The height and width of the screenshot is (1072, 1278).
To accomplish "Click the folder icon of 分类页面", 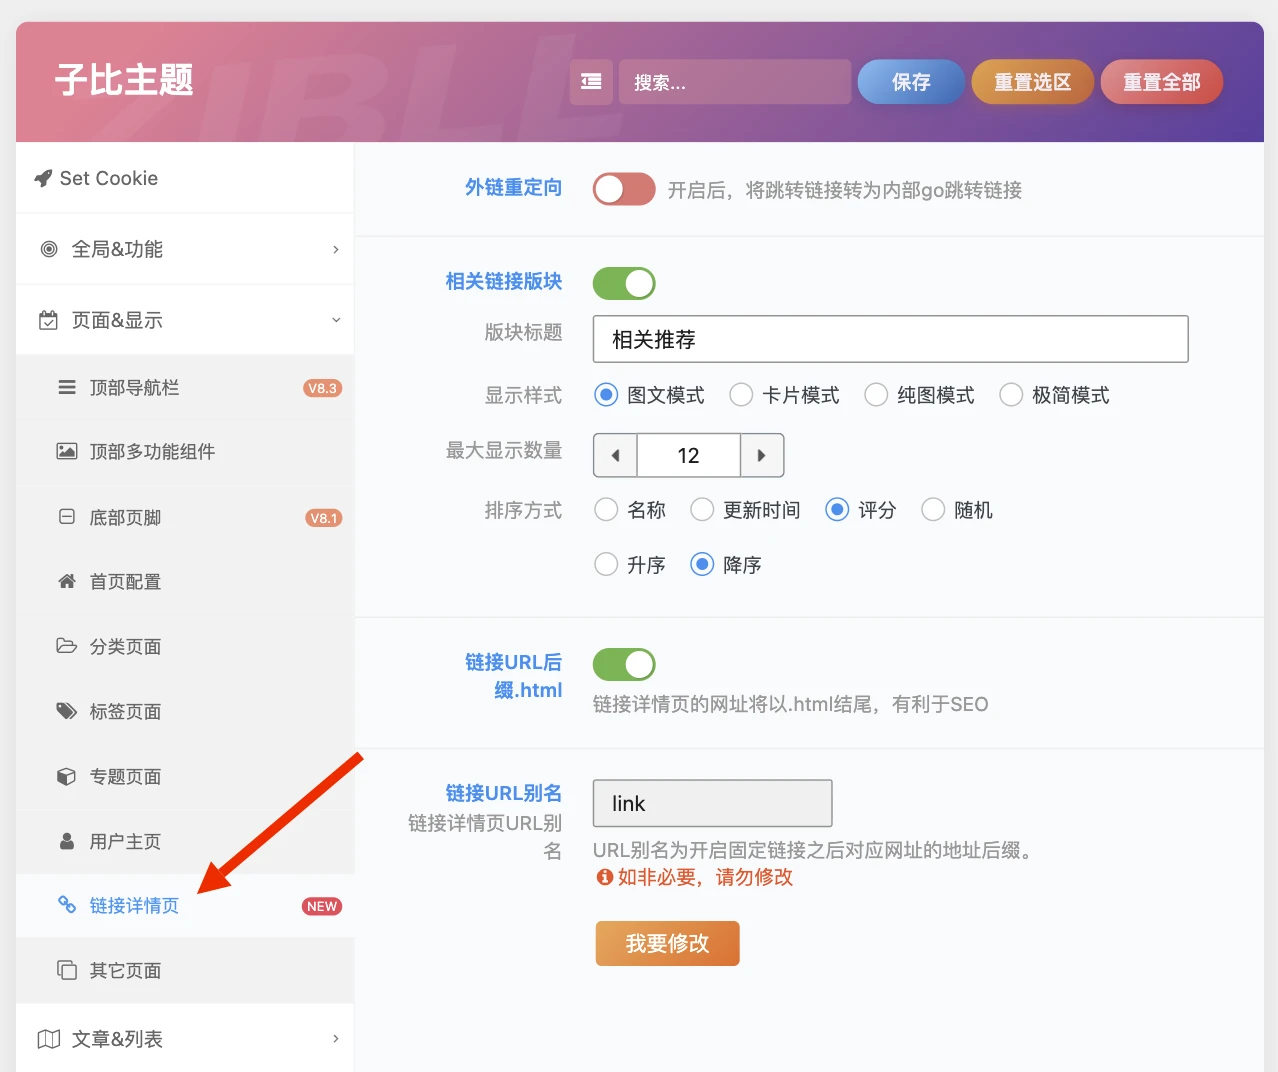I will (67, 646).
